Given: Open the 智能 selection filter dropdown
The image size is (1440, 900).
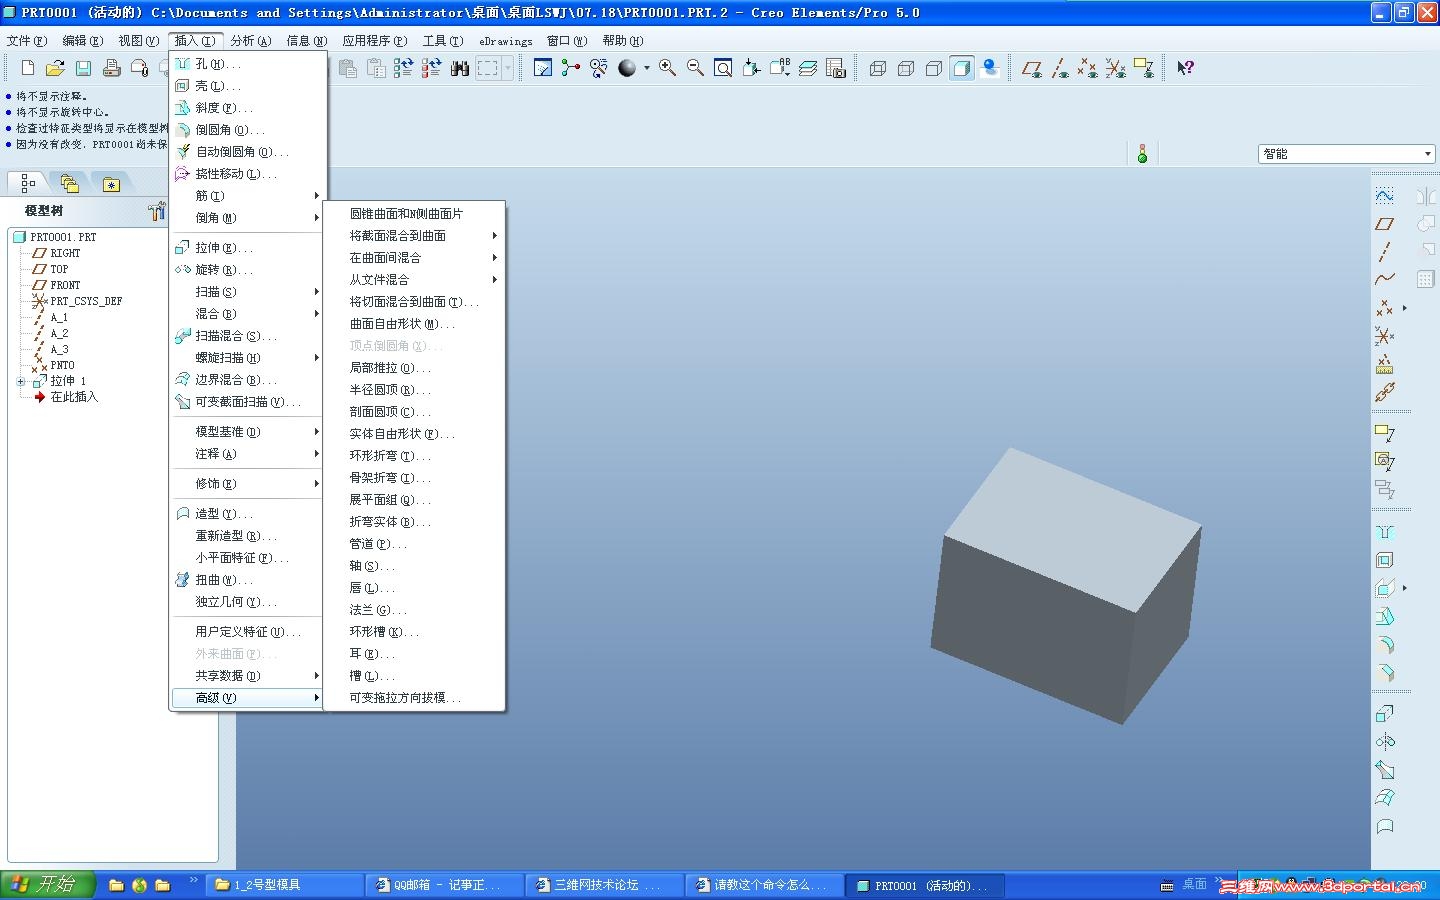Looking at the screenshot, I should click(1346, 154).
